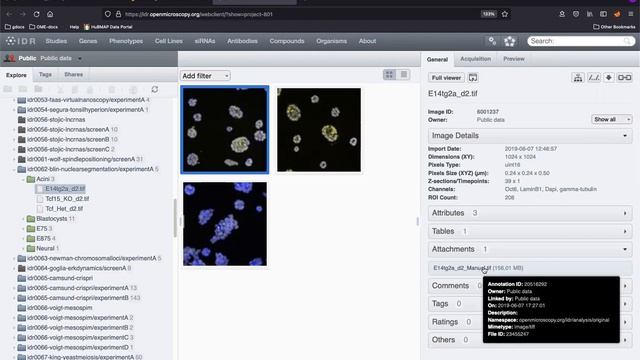Switch to the Acquisition tab
This screenshot has width=640, height=360.
point(476,59)
